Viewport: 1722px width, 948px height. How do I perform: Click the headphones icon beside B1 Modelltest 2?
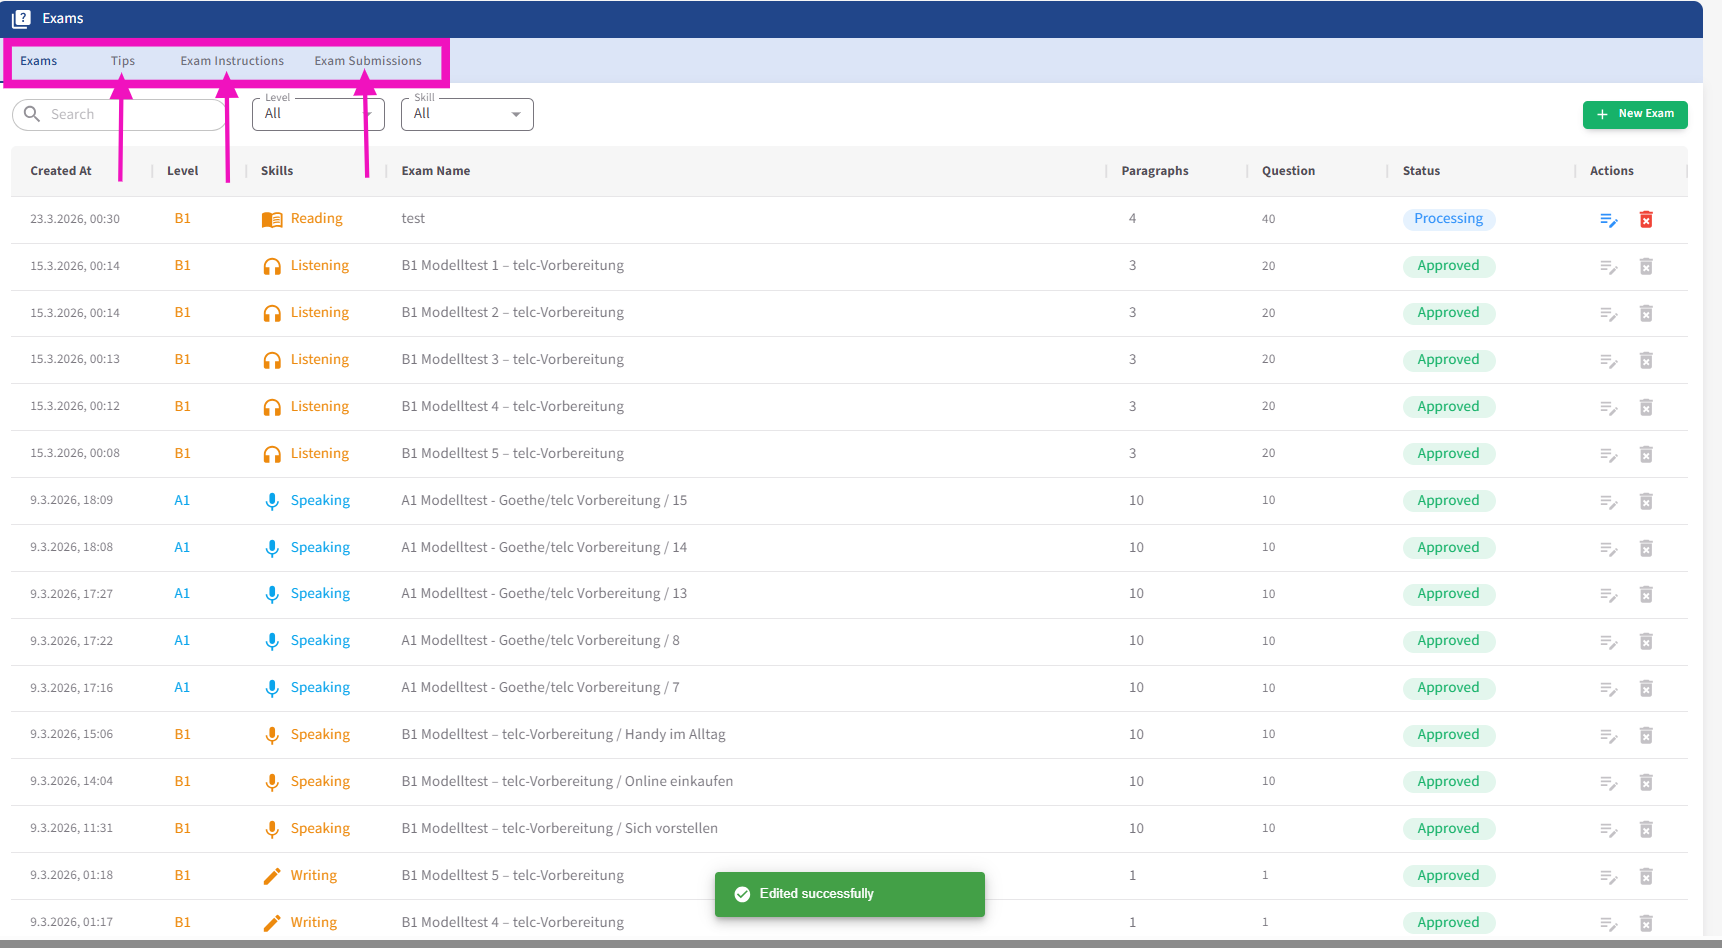click(x=272, y=313)
